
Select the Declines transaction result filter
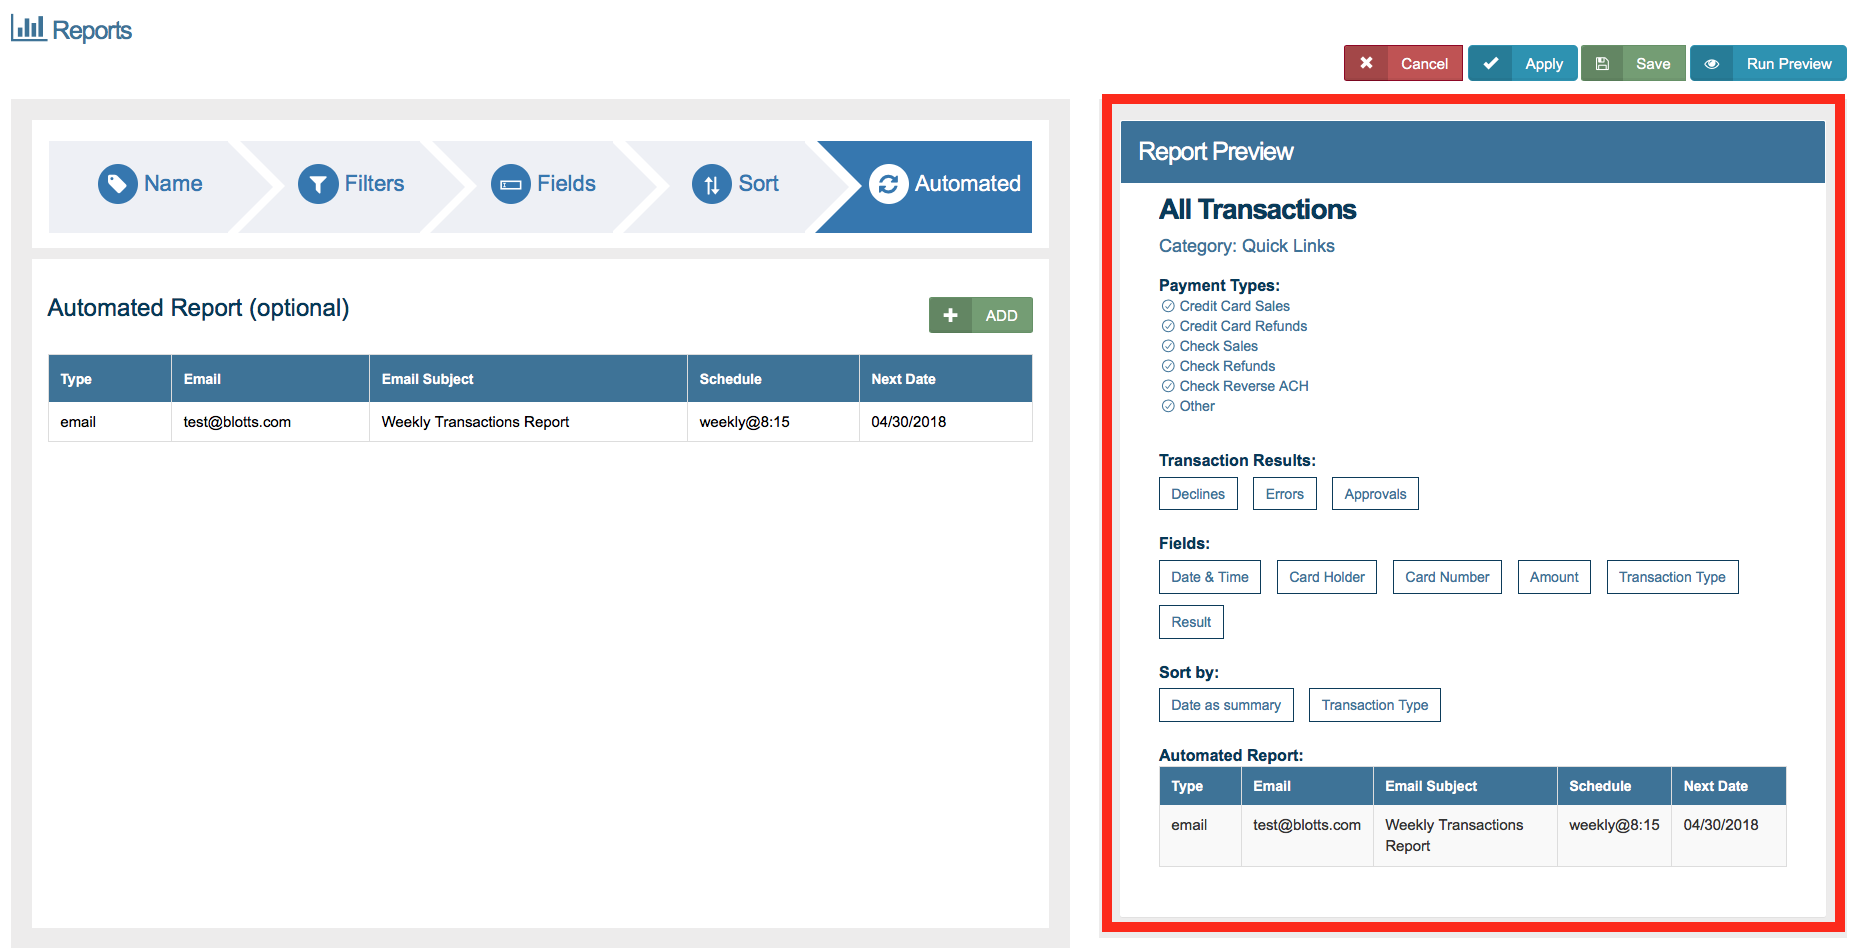[x=1198, y=493]
